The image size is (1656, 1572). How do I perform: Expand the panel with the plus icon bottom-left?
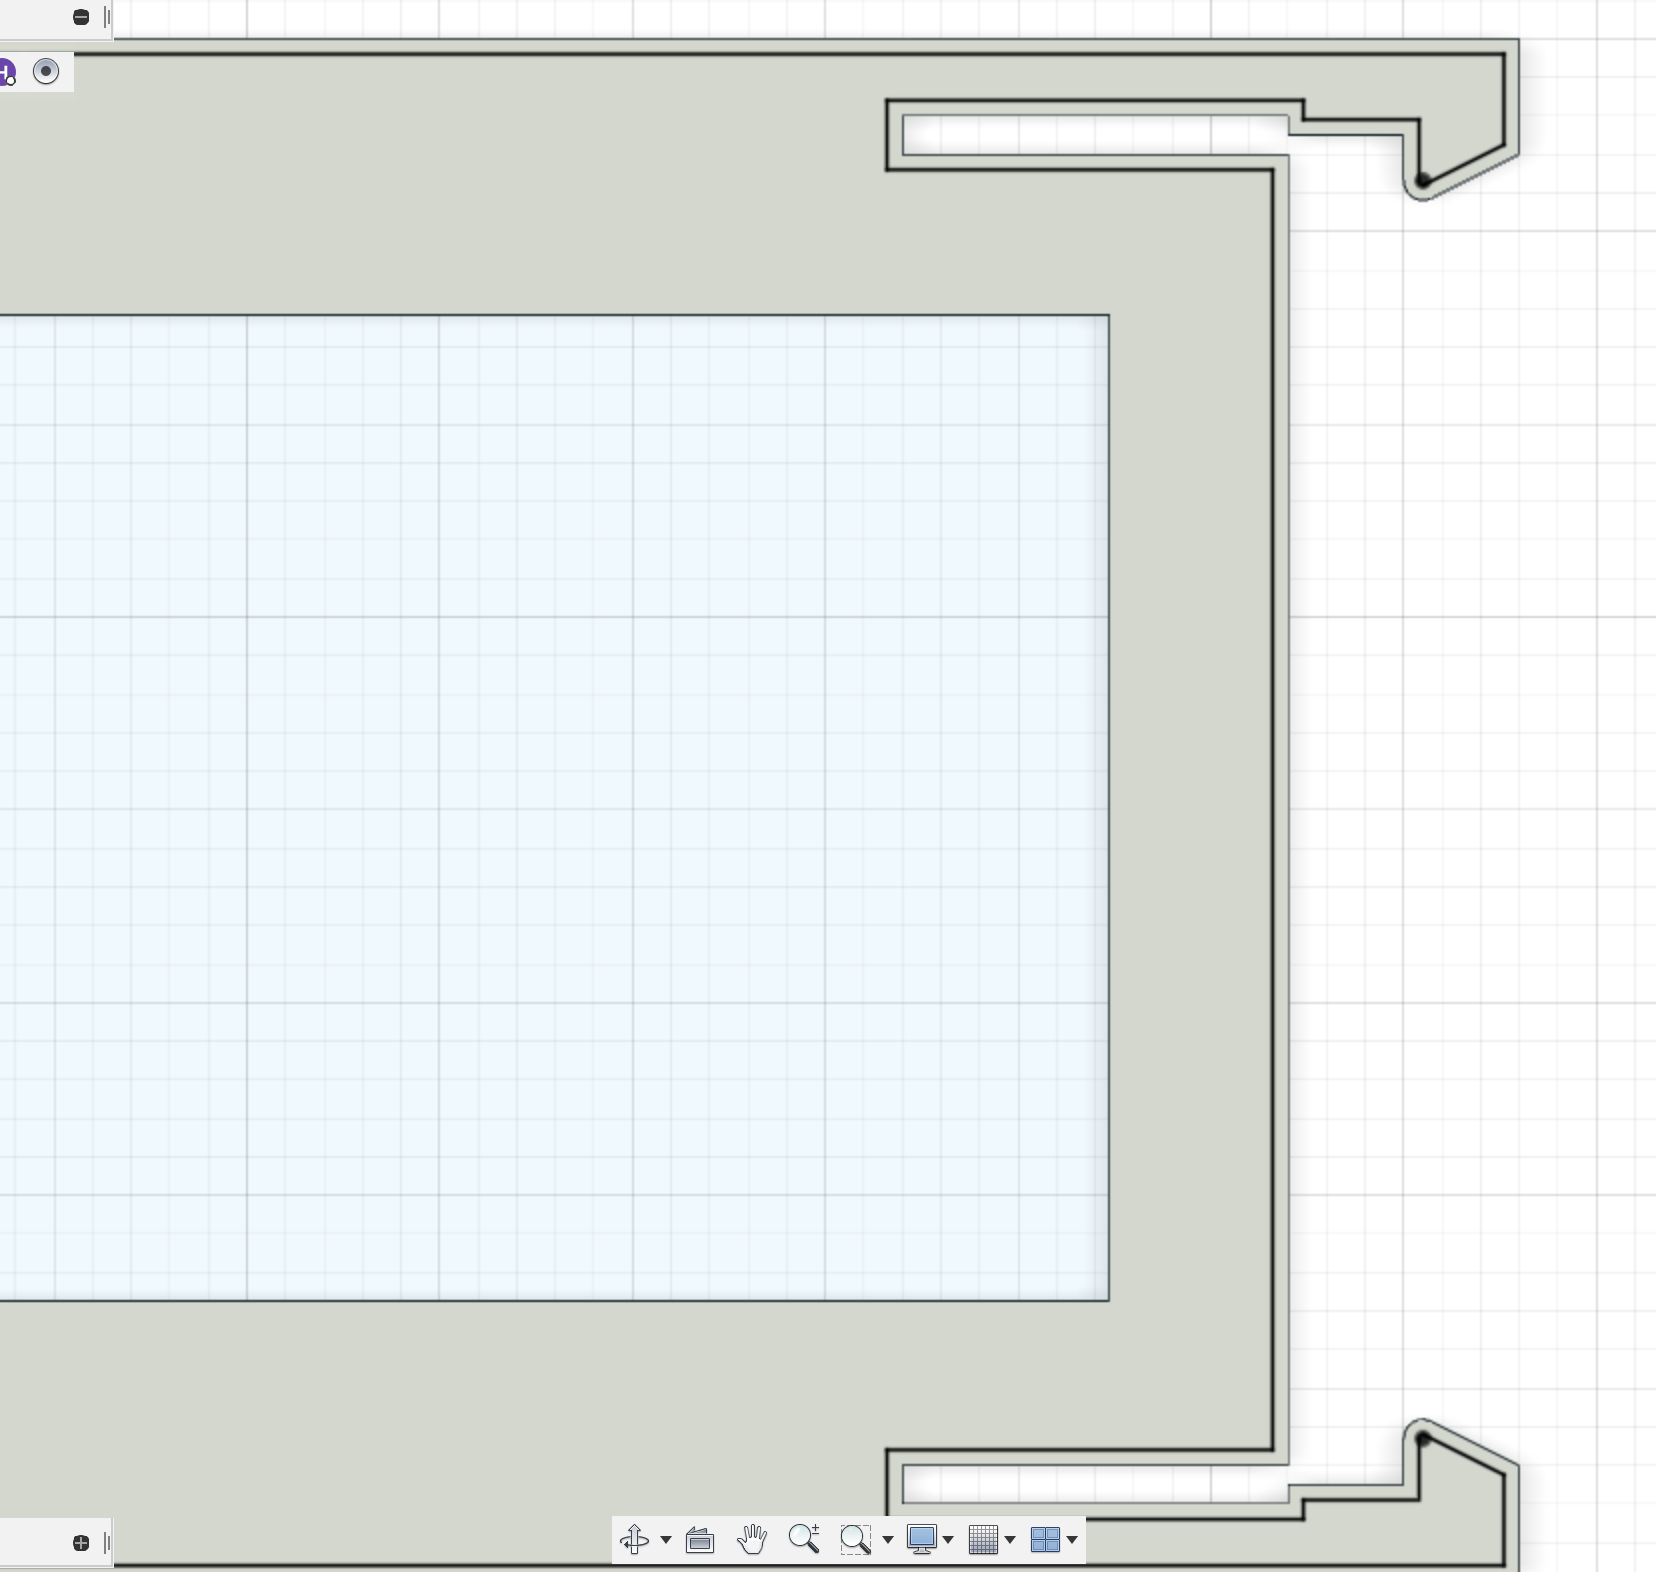point(80,1543)
